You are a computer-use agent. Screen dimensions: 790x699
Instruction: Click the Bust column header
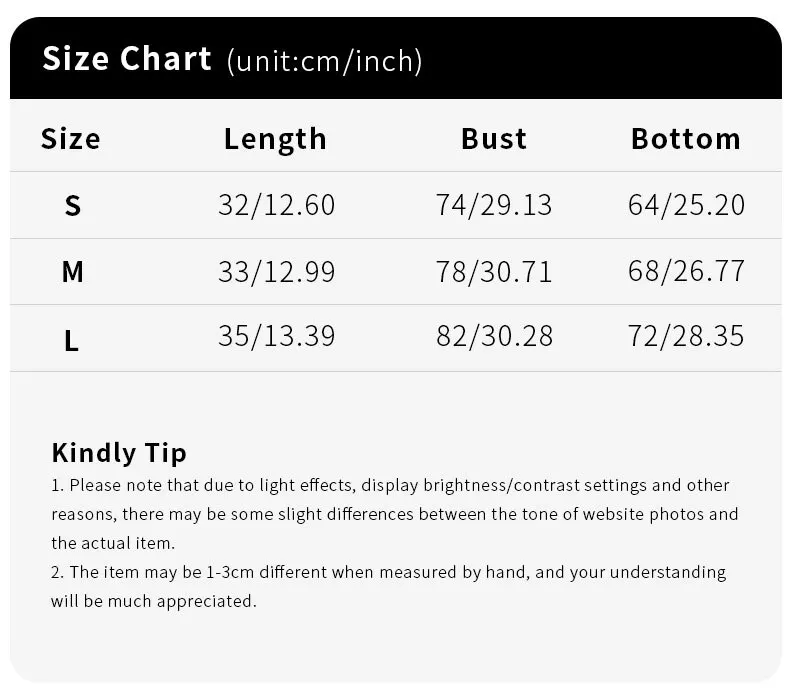494,139
